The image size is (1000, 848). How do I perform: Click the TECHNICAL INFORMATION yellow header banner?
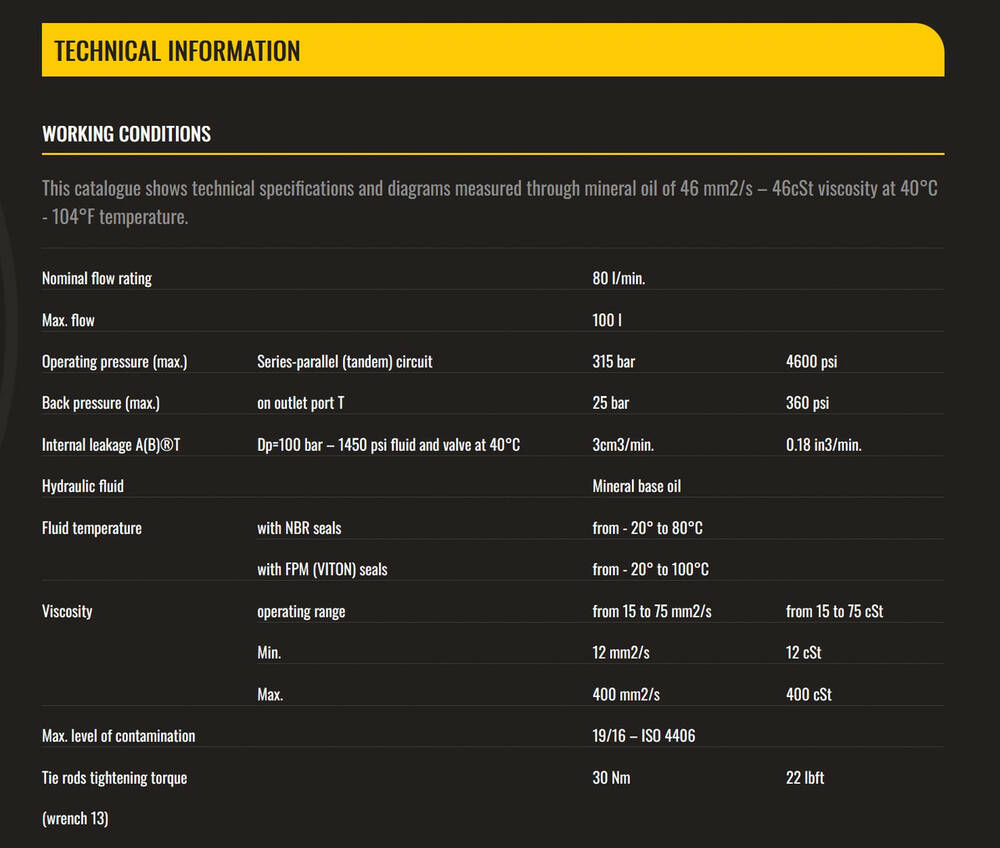pyautogui.click(x=492, y=51)
